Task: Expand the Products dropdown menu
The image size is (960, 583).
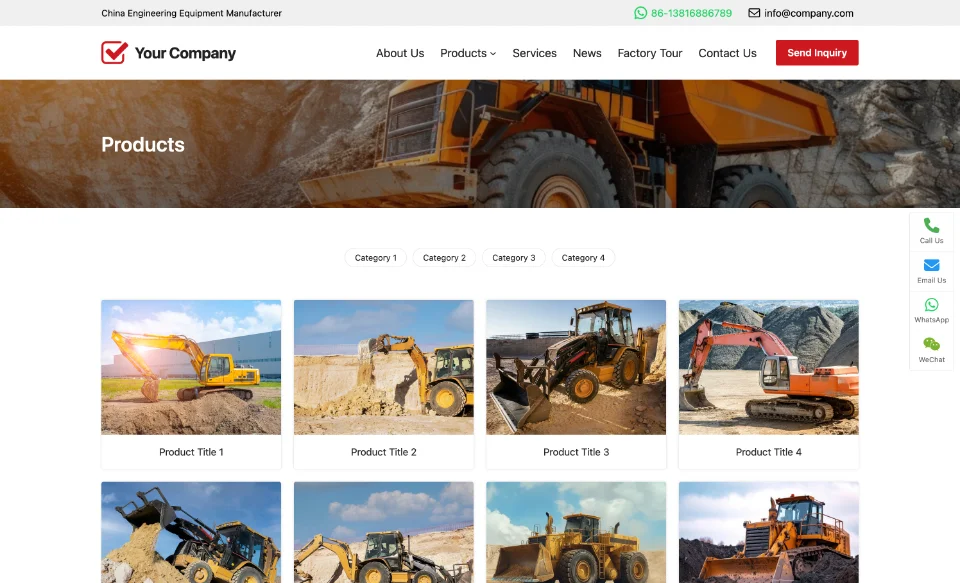Action: [467, 53]
